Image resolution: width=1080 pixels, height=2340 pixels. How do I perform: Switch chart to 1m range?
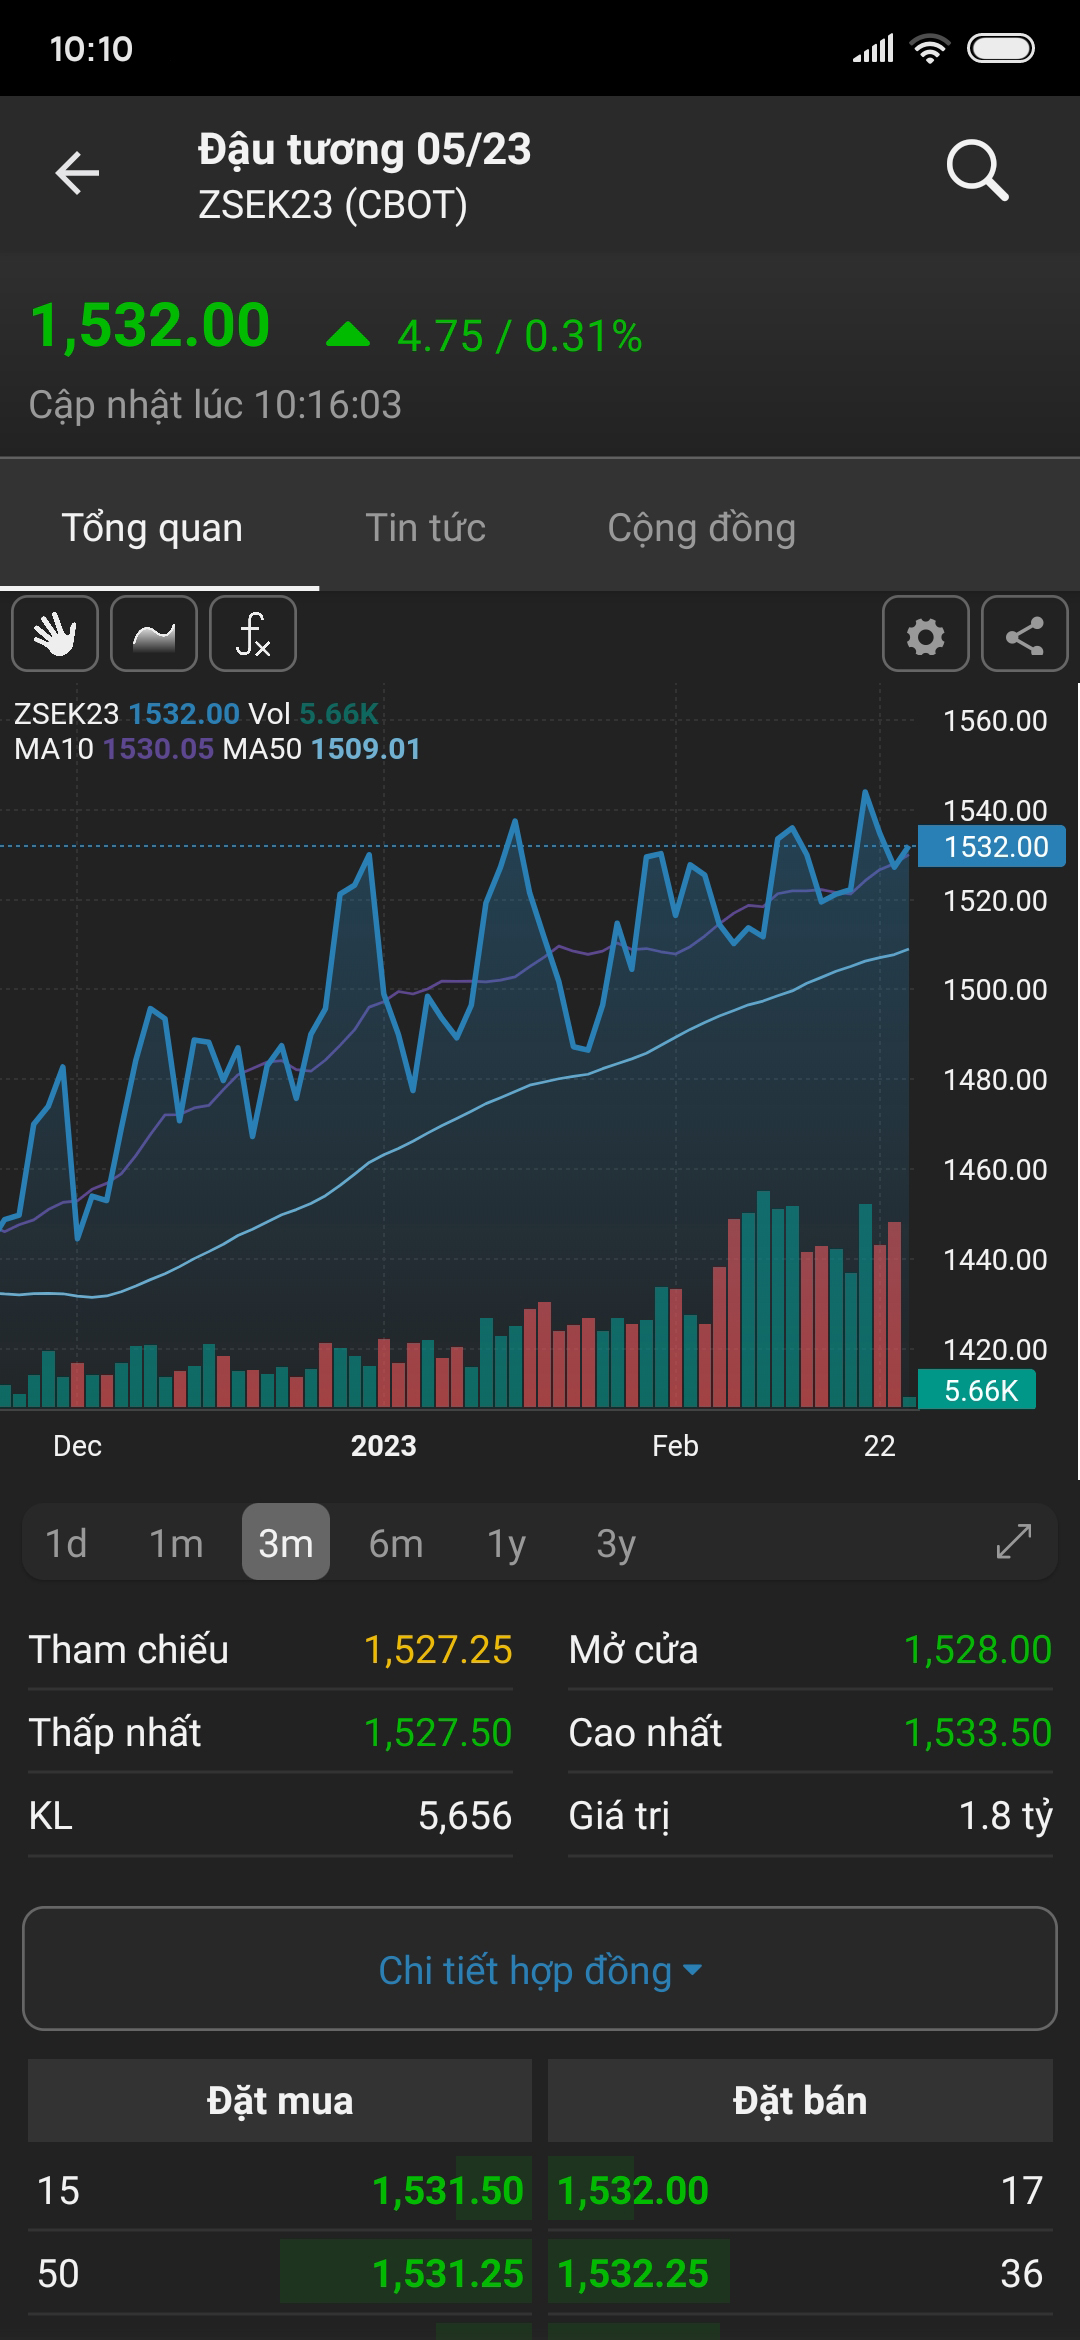[176, 1543]
